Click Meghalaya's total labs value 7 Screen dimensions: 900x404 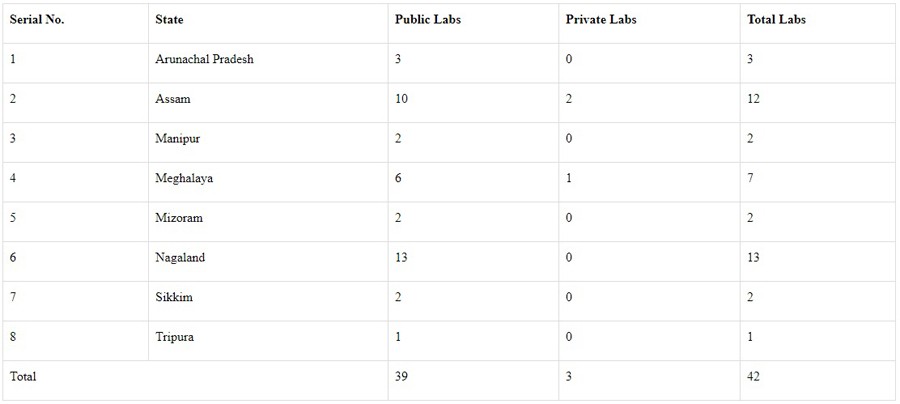pos(750,178)
